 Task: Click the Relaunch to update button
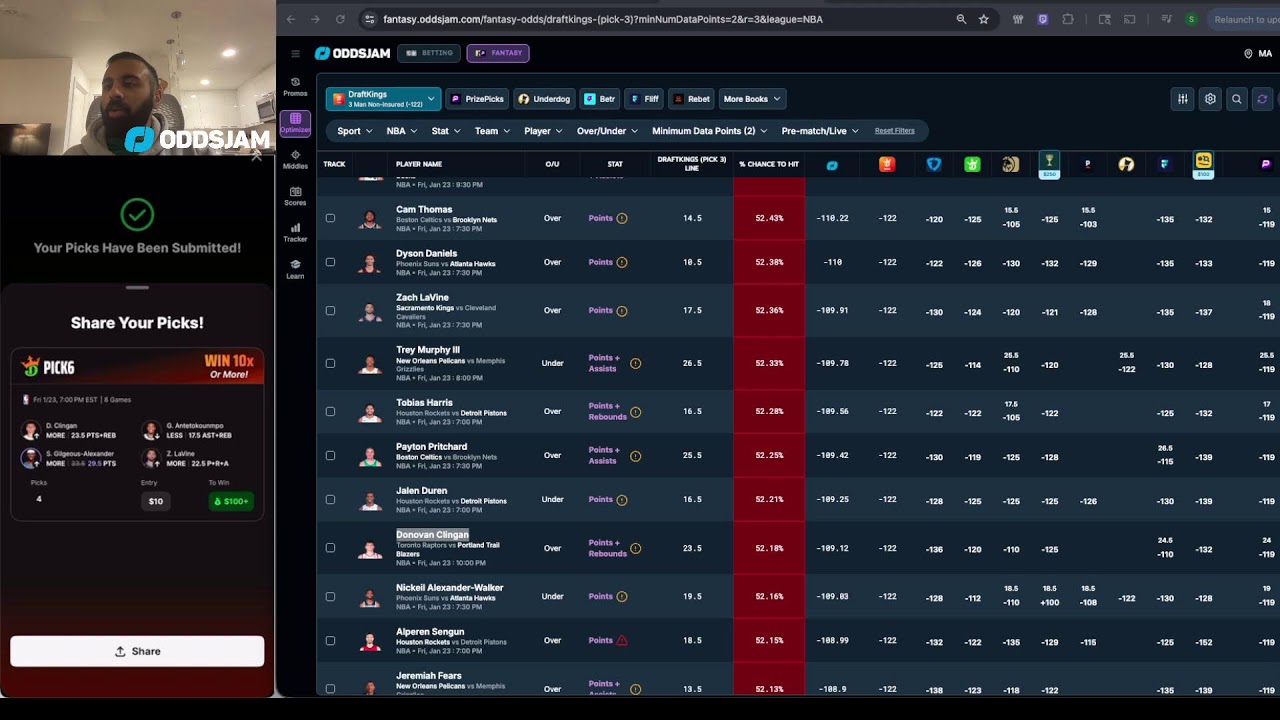[1244, 19]
